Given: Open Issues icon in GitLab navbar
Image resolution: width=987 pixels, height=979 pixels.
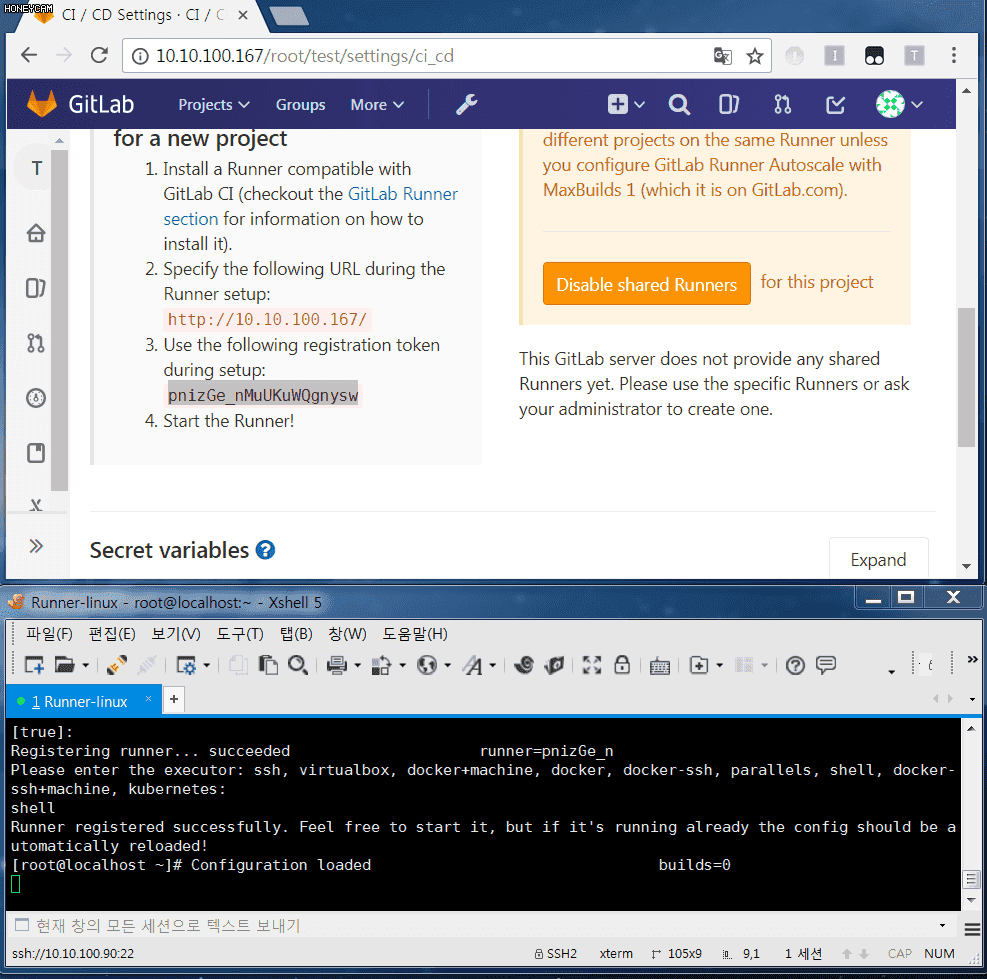Looking at the screenshot, I should tap(728, 105).
